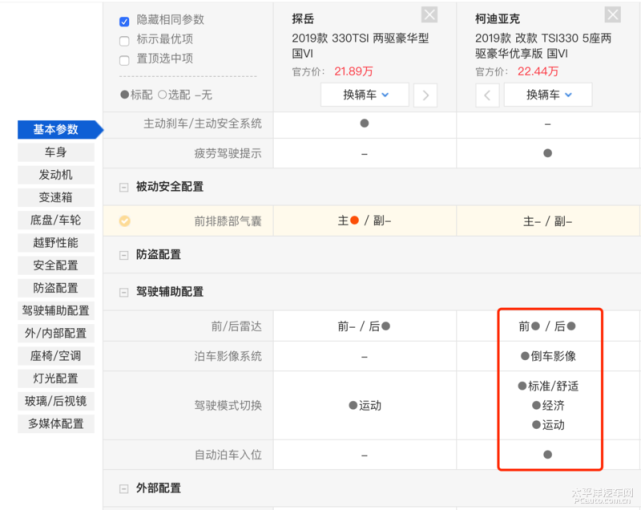Remove 柯迪亚克 from the comparison

point(612,15)
